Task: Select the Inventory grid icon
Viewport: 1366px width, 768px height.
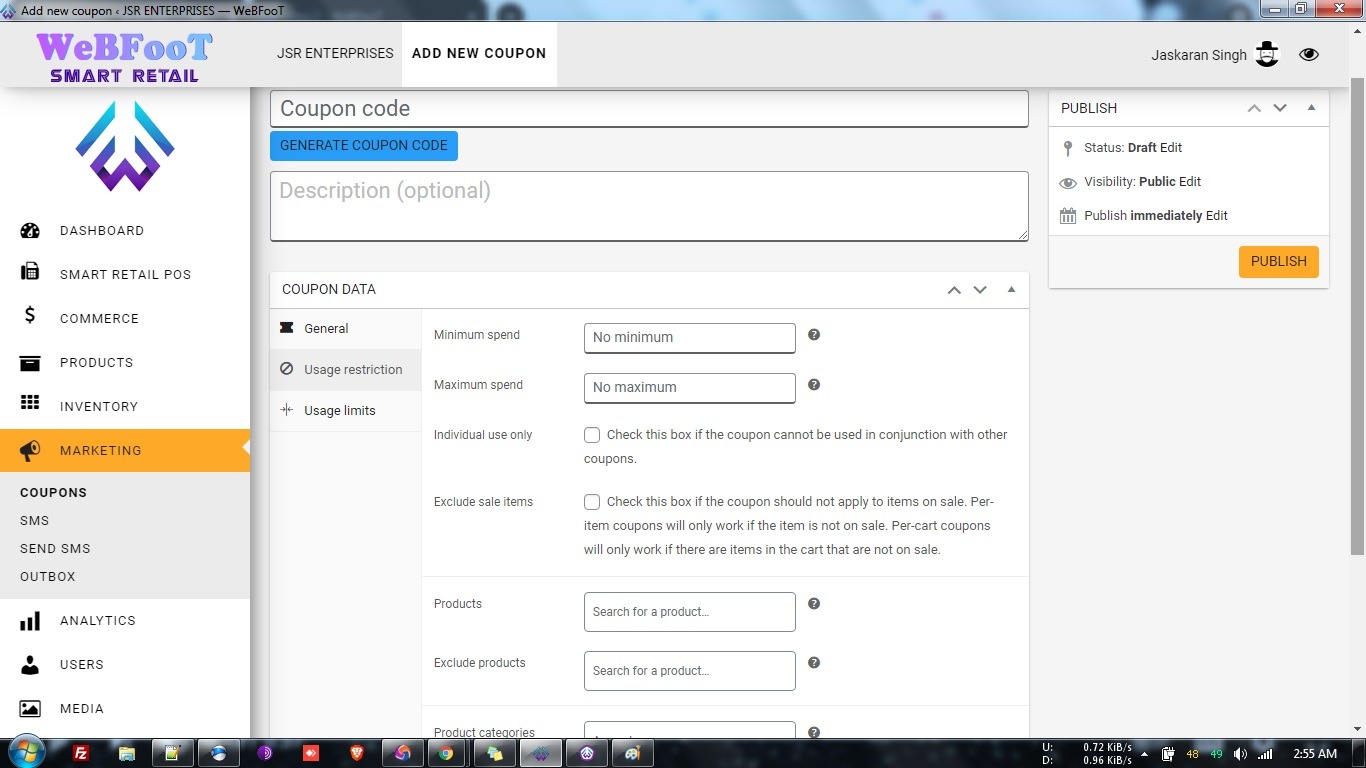Action: coord(30,403)
